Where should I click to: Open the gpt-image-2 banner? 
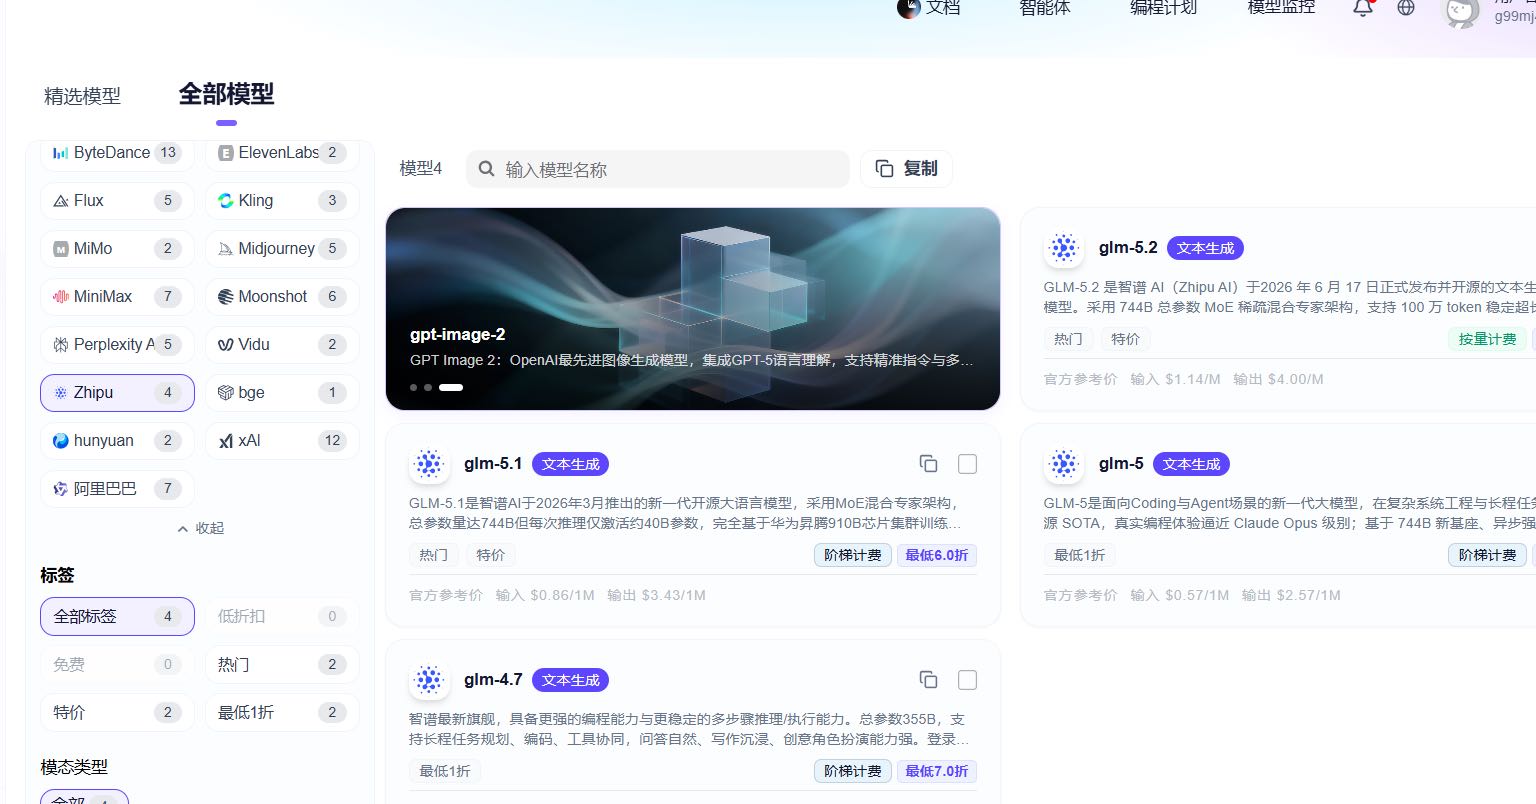click(692, 309)
